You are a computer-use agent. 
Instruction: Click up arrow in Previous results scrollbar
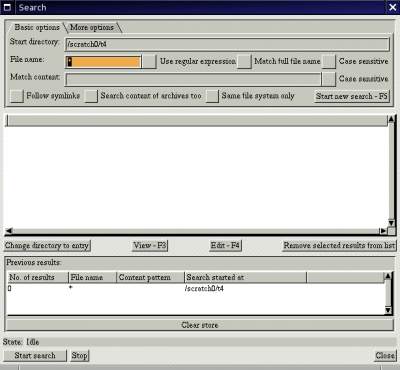point(388,276)
